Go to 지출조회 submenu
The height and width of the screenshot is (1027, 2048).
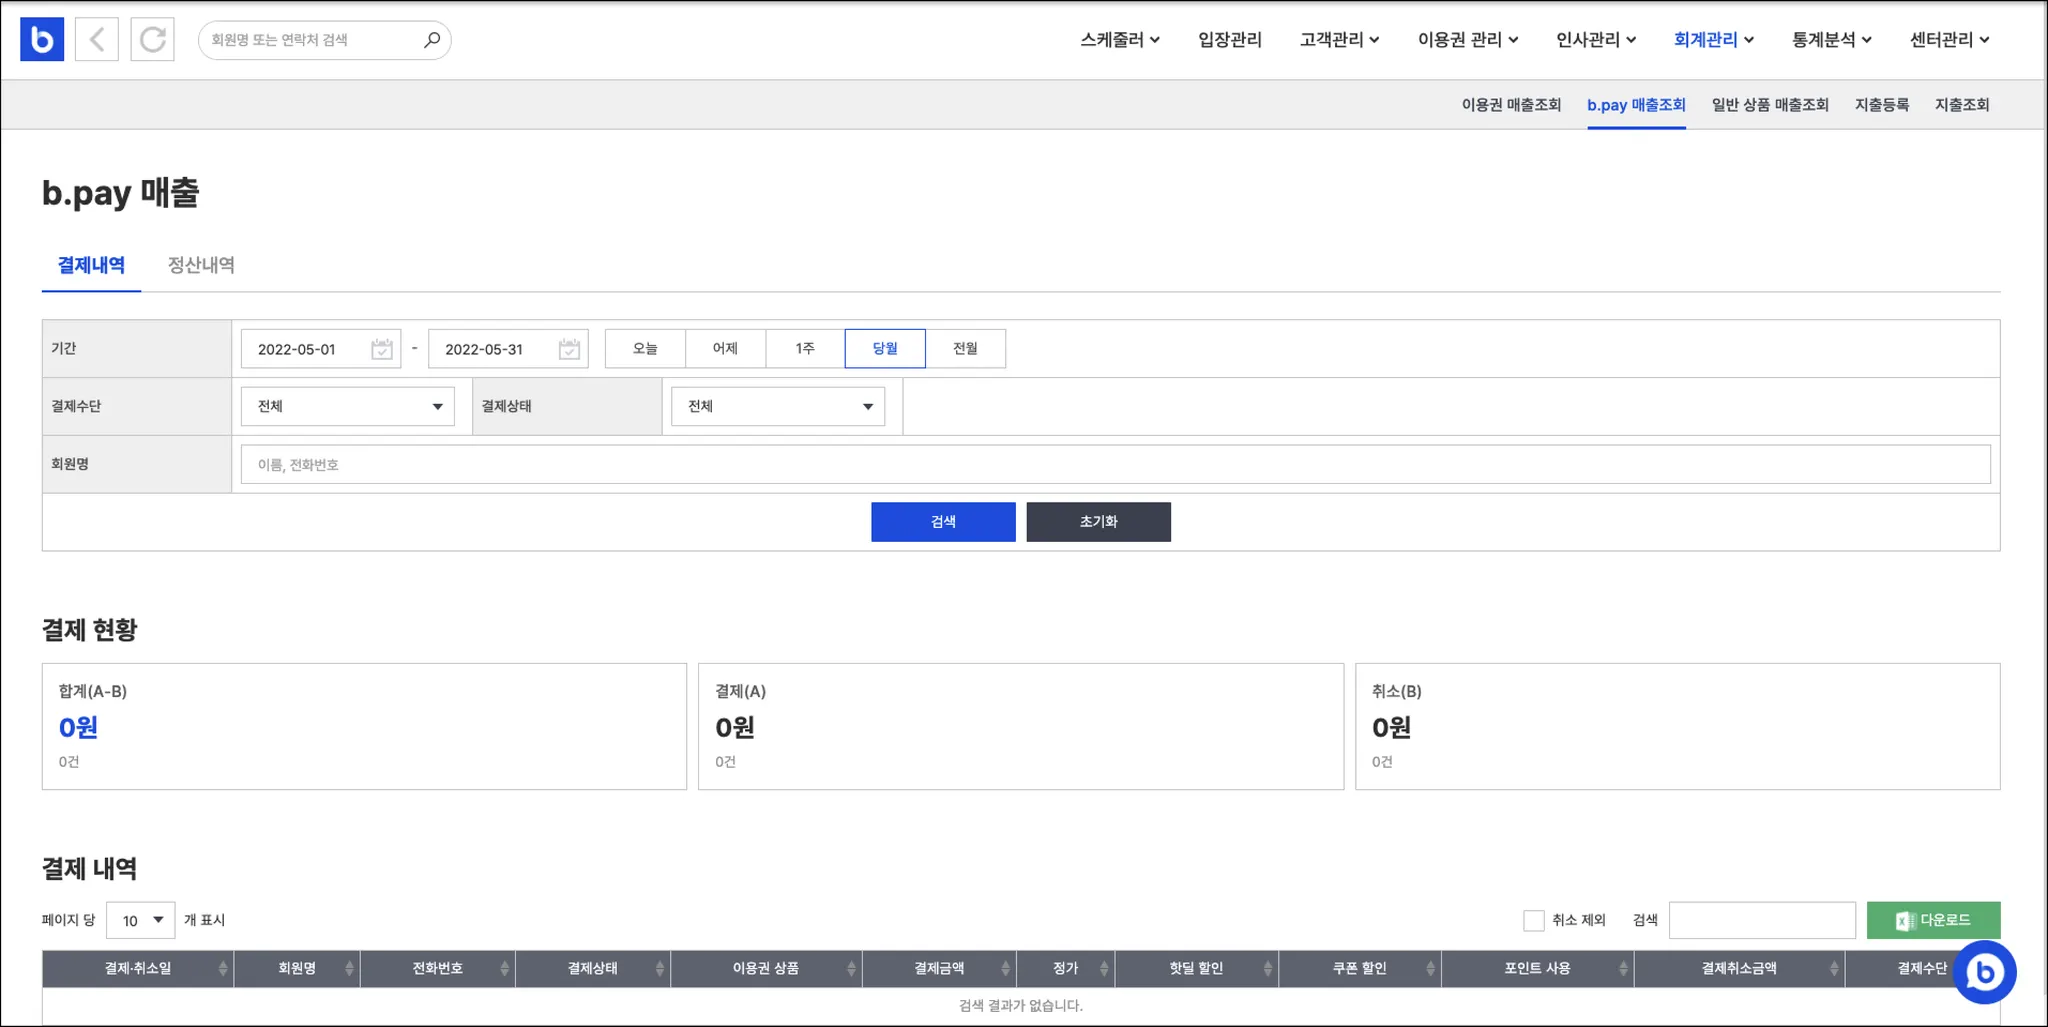pos(1962,105)
